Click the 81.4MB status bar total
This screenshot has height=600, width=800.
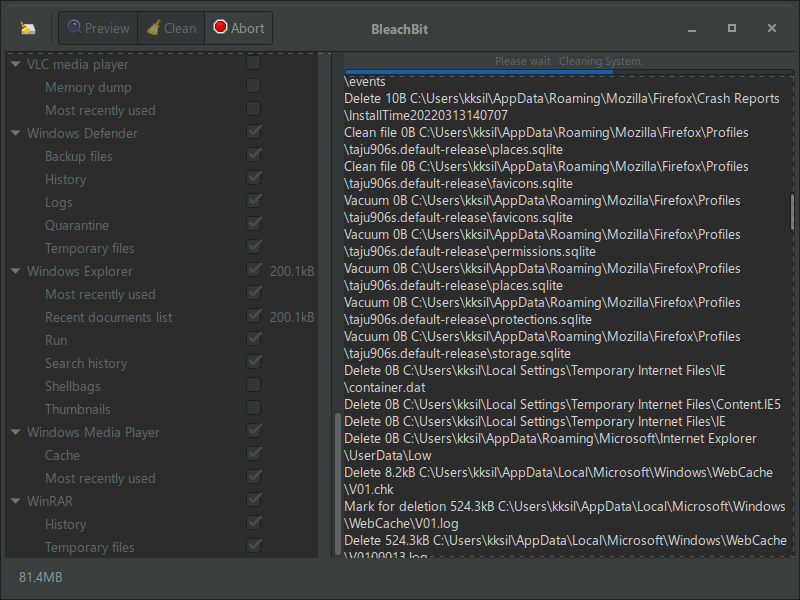click(41, 577)
